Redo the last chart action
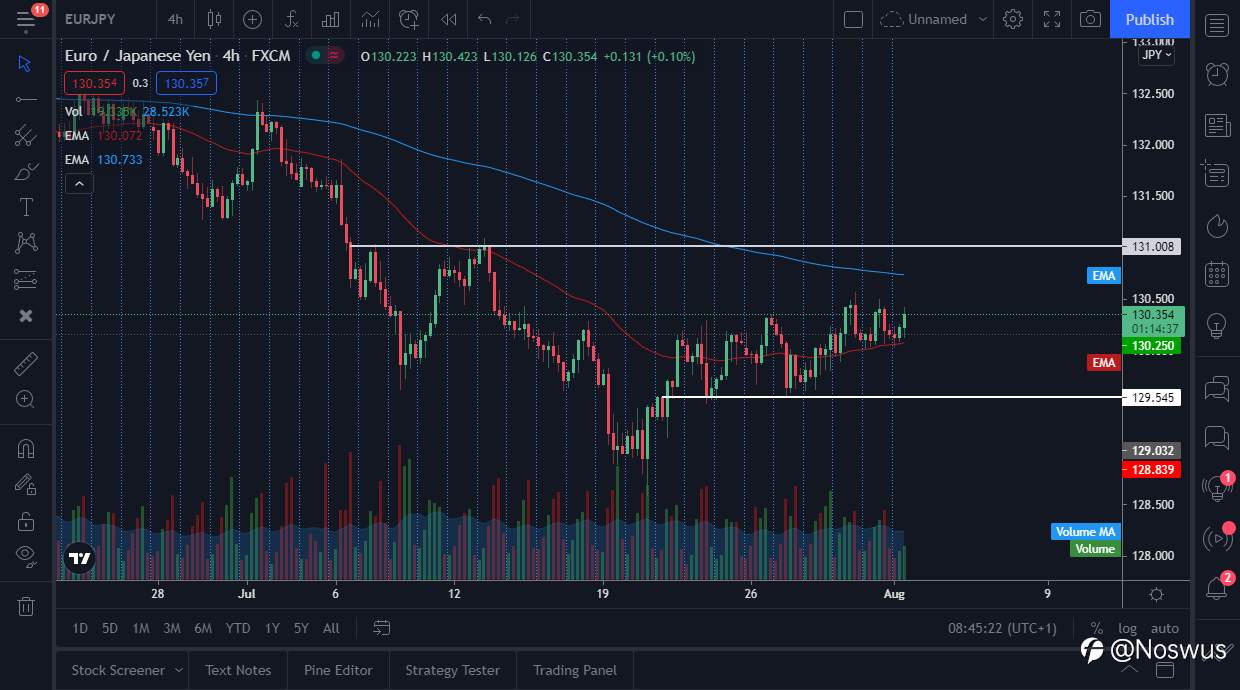This screenshot has height=690, width=1240. pyautogui.click(x=513, y=19)
